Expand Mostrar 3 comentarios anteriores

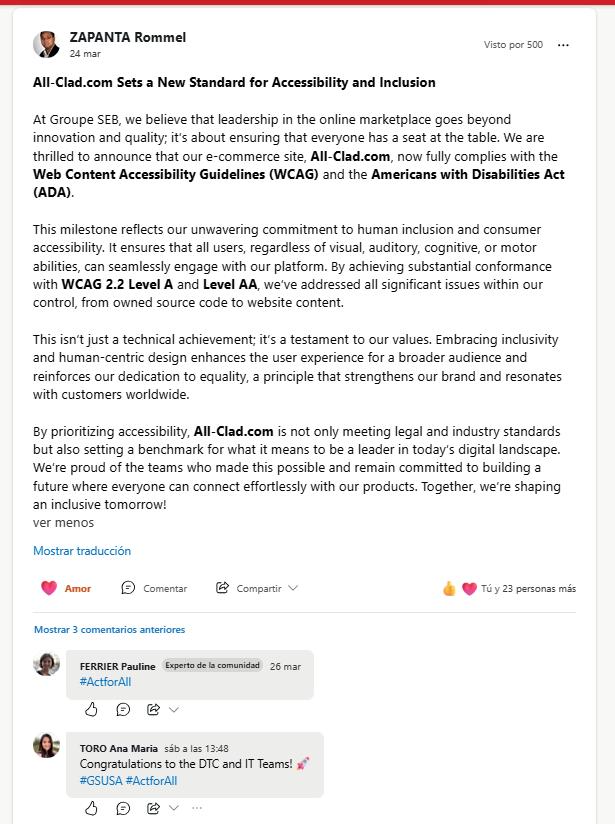pyautogui.click(x=109, y=630)
